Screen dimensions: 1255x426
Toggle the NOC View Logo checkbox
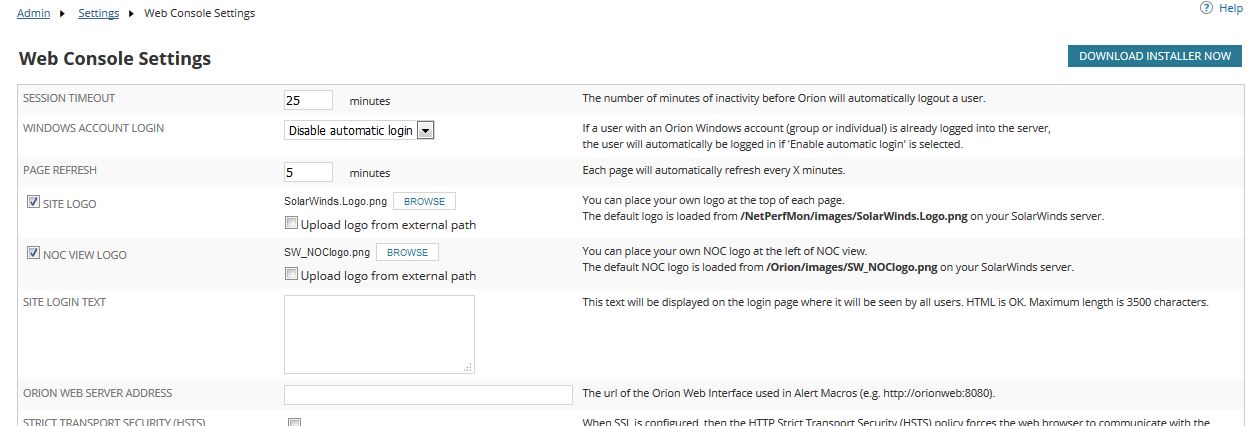click(x=33, y=252)
